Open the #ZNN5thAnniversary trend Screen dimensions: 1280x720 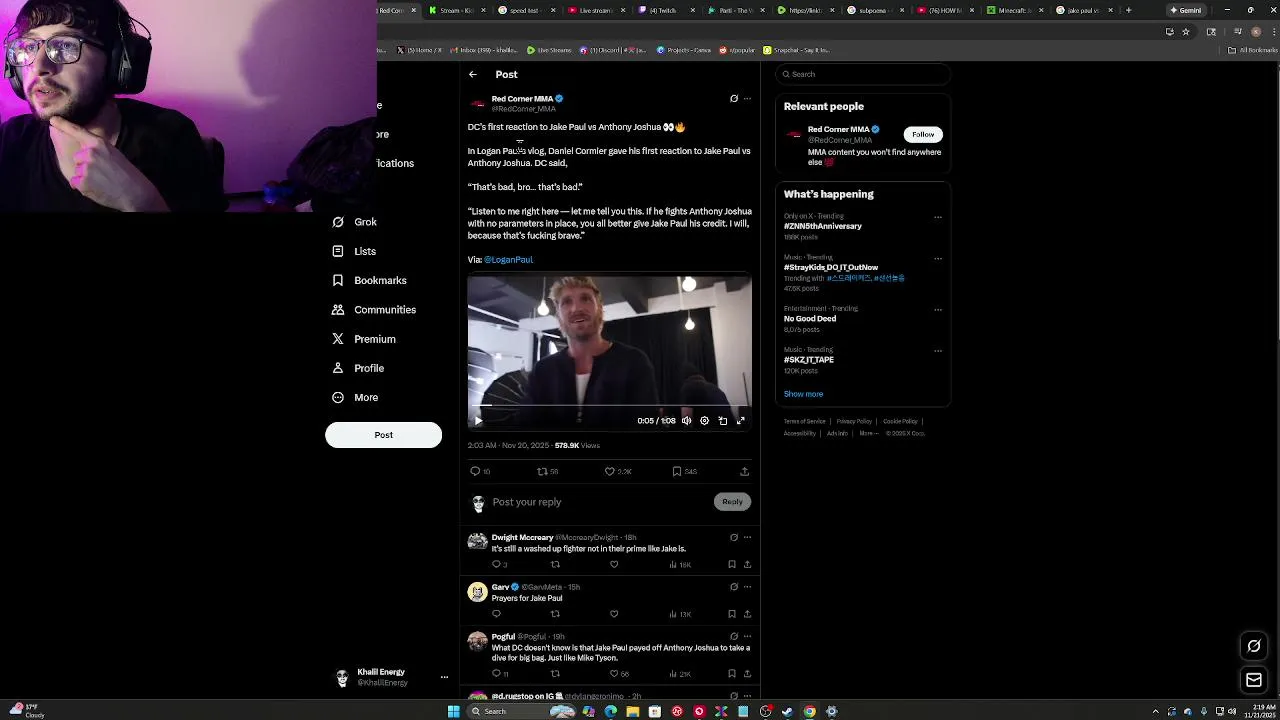point(823,226)
